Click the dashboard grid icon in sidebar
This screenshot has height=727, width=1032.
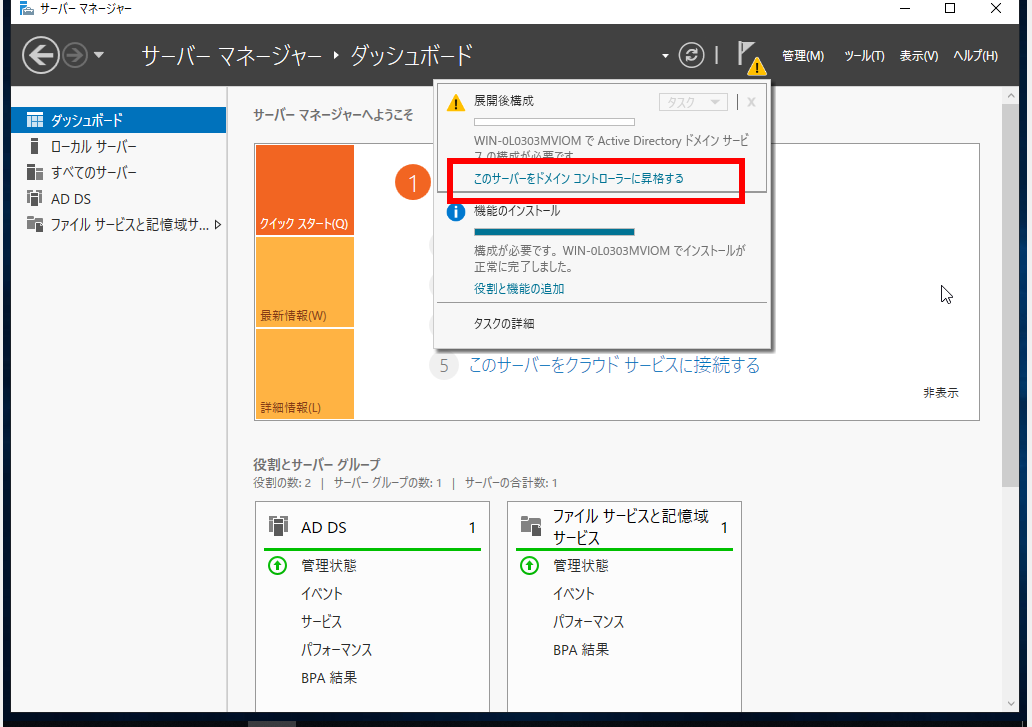pos(34,120)
